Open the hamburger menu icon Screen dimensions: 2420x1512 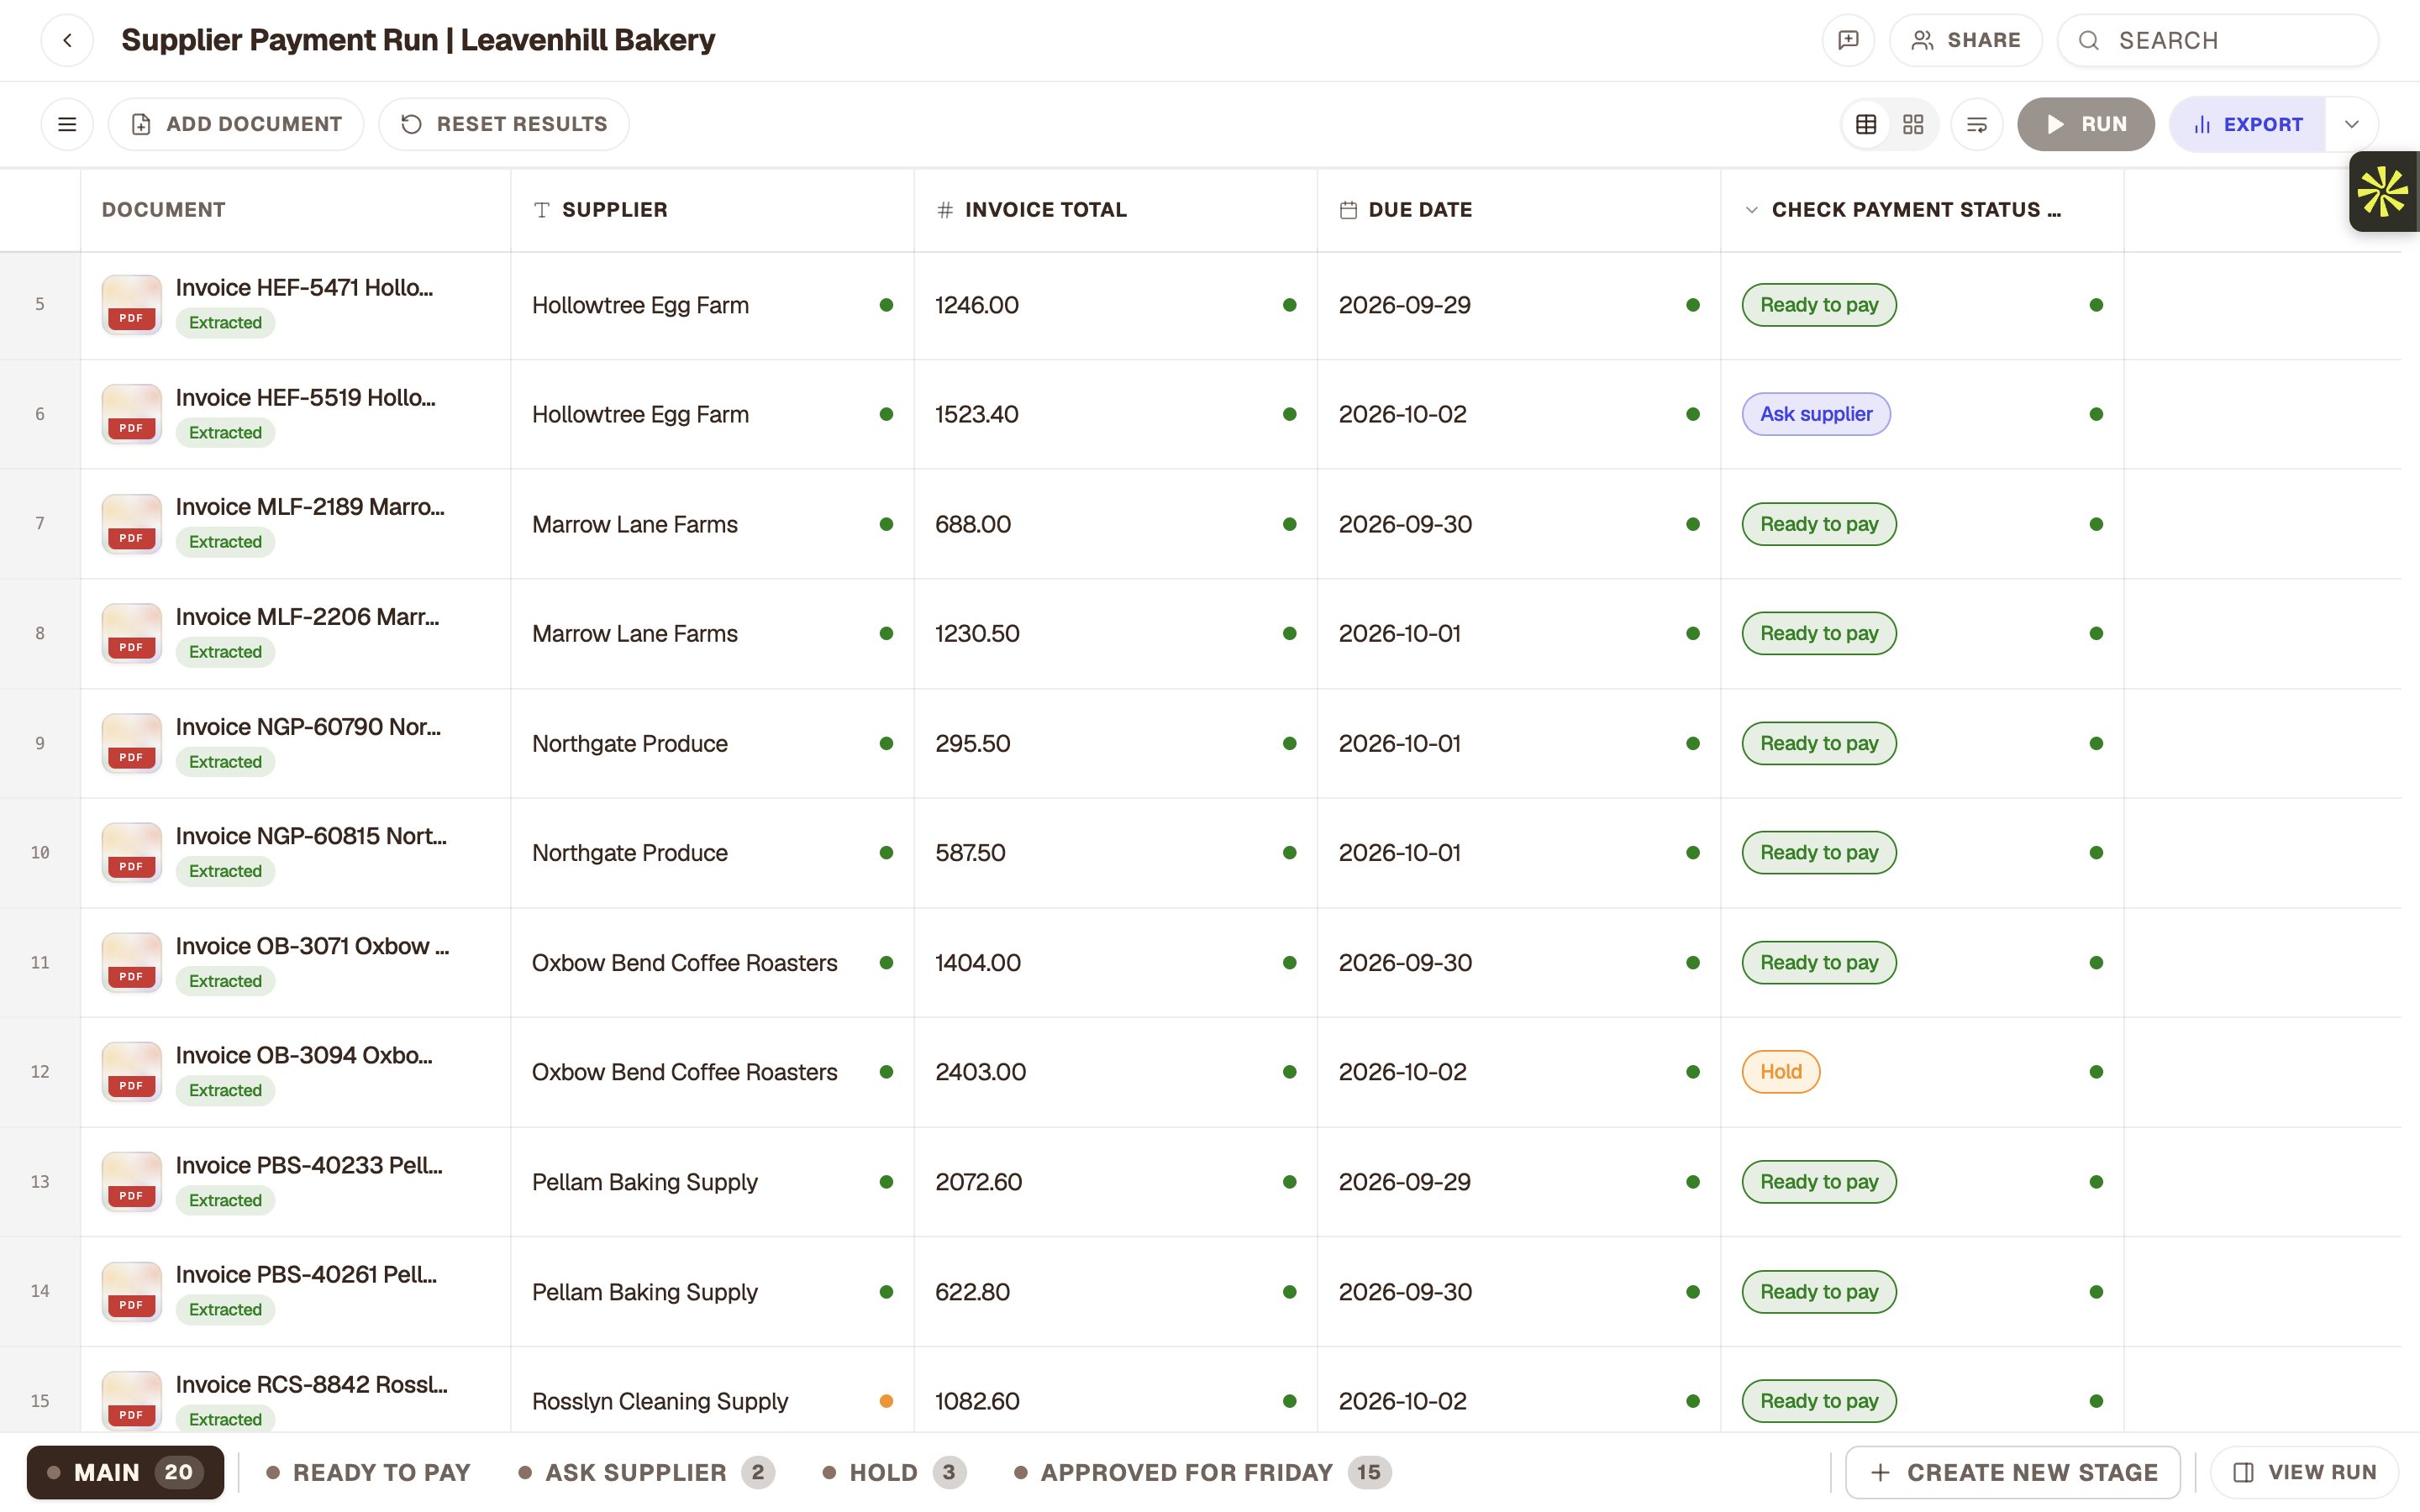(67, 124)
